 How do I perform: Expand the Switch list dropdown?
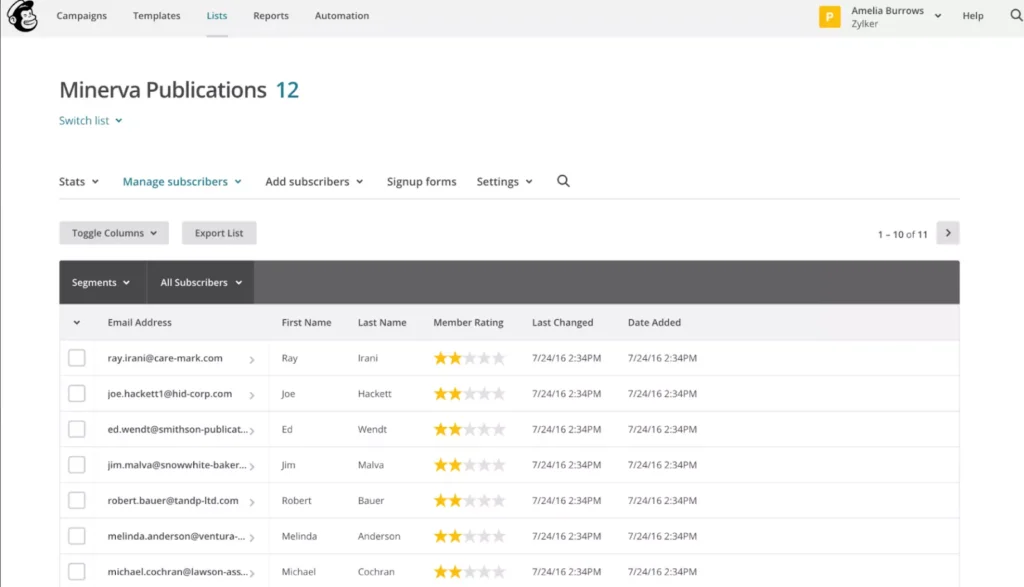pyautogui.click(x=90, y=120)
